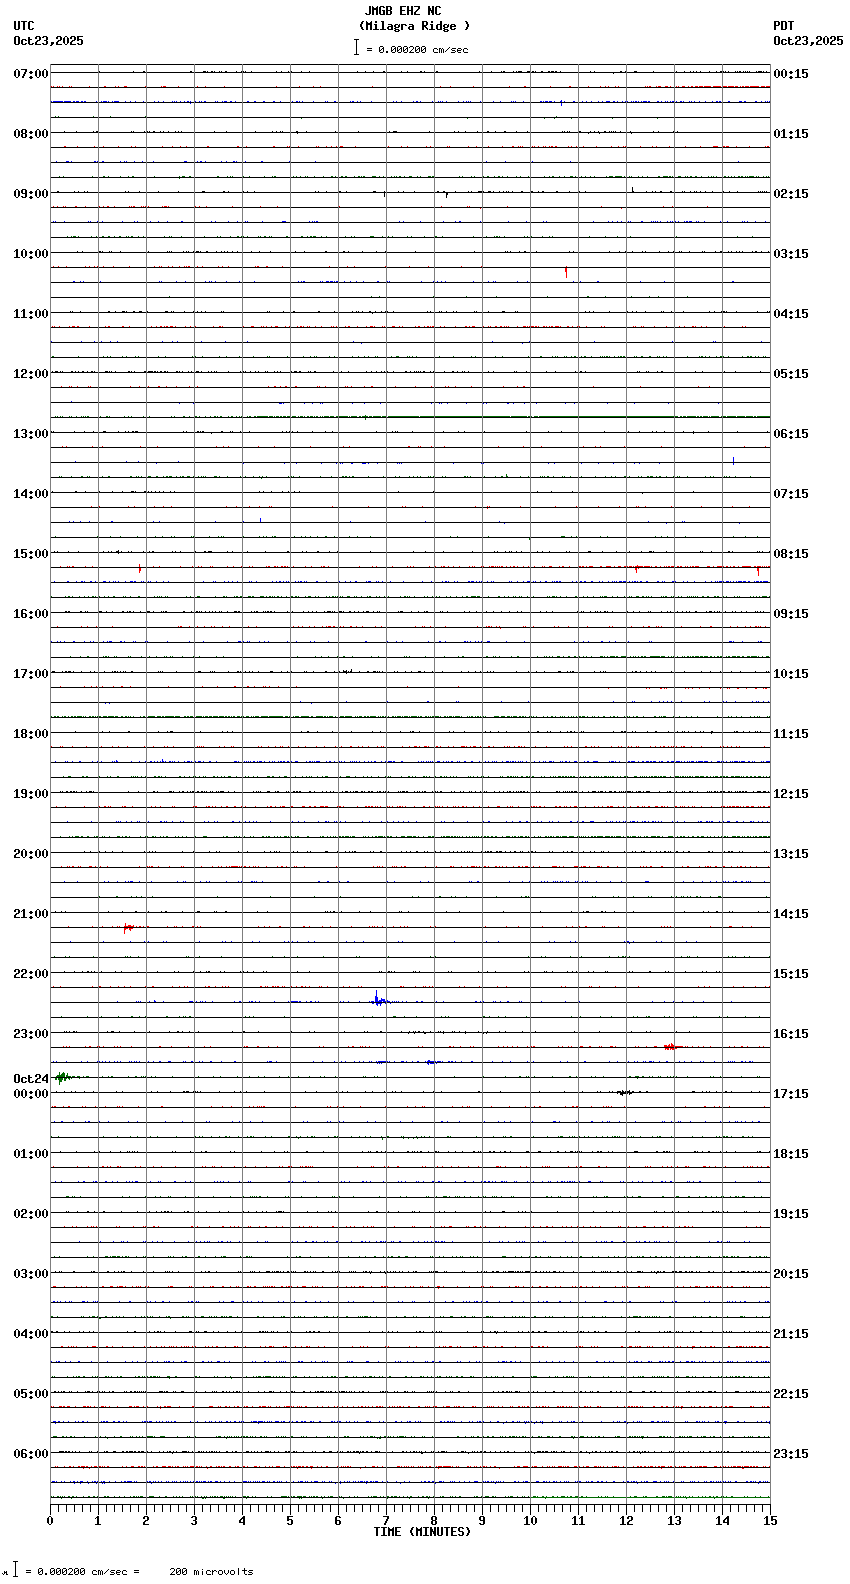Click the '06:00' UTC time label
This screenshot has height=1584, width=850.
(31, 1454)
